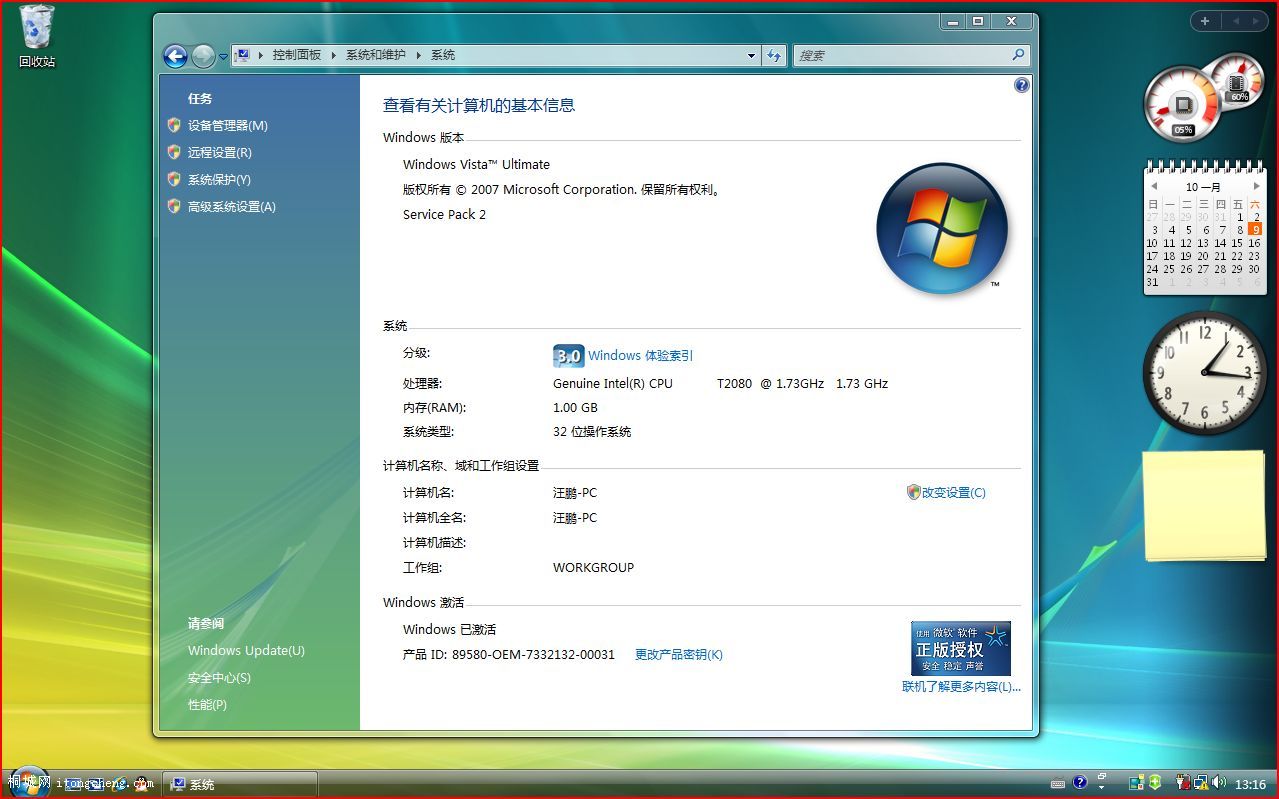The width and height of the screenshot is (1279, 799).
Task: Click 更改产品密钥(K) link
Action: click(678, 655)
